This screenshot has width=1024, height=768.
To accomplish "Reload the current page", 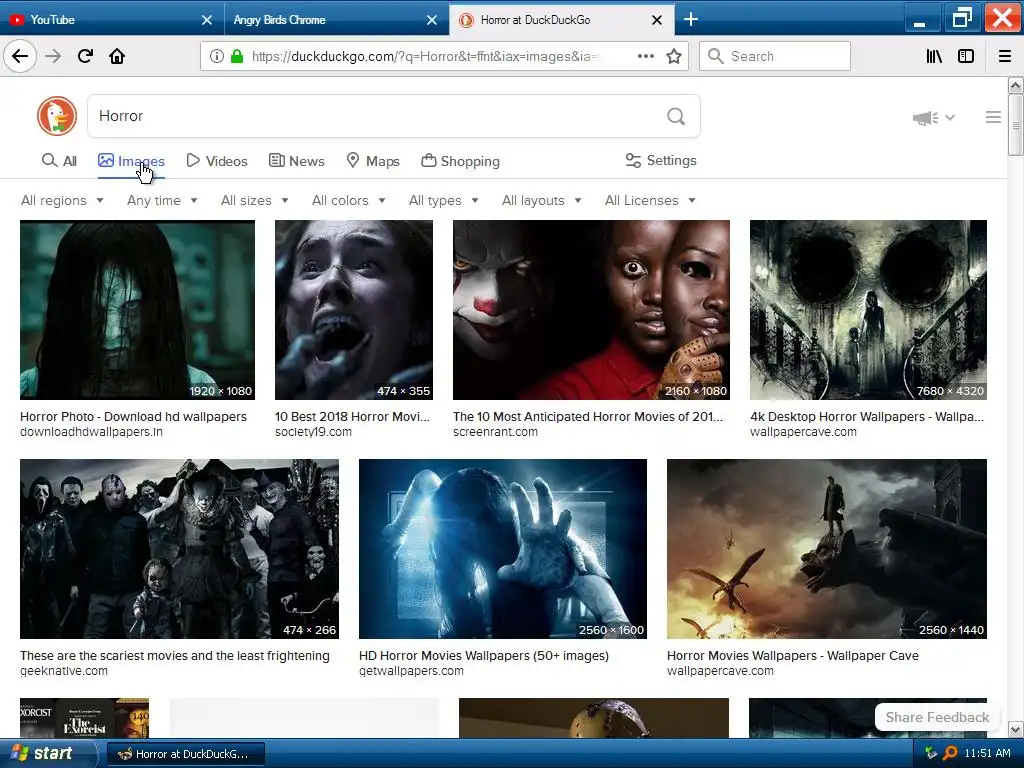I will click(x=86, y=56).
